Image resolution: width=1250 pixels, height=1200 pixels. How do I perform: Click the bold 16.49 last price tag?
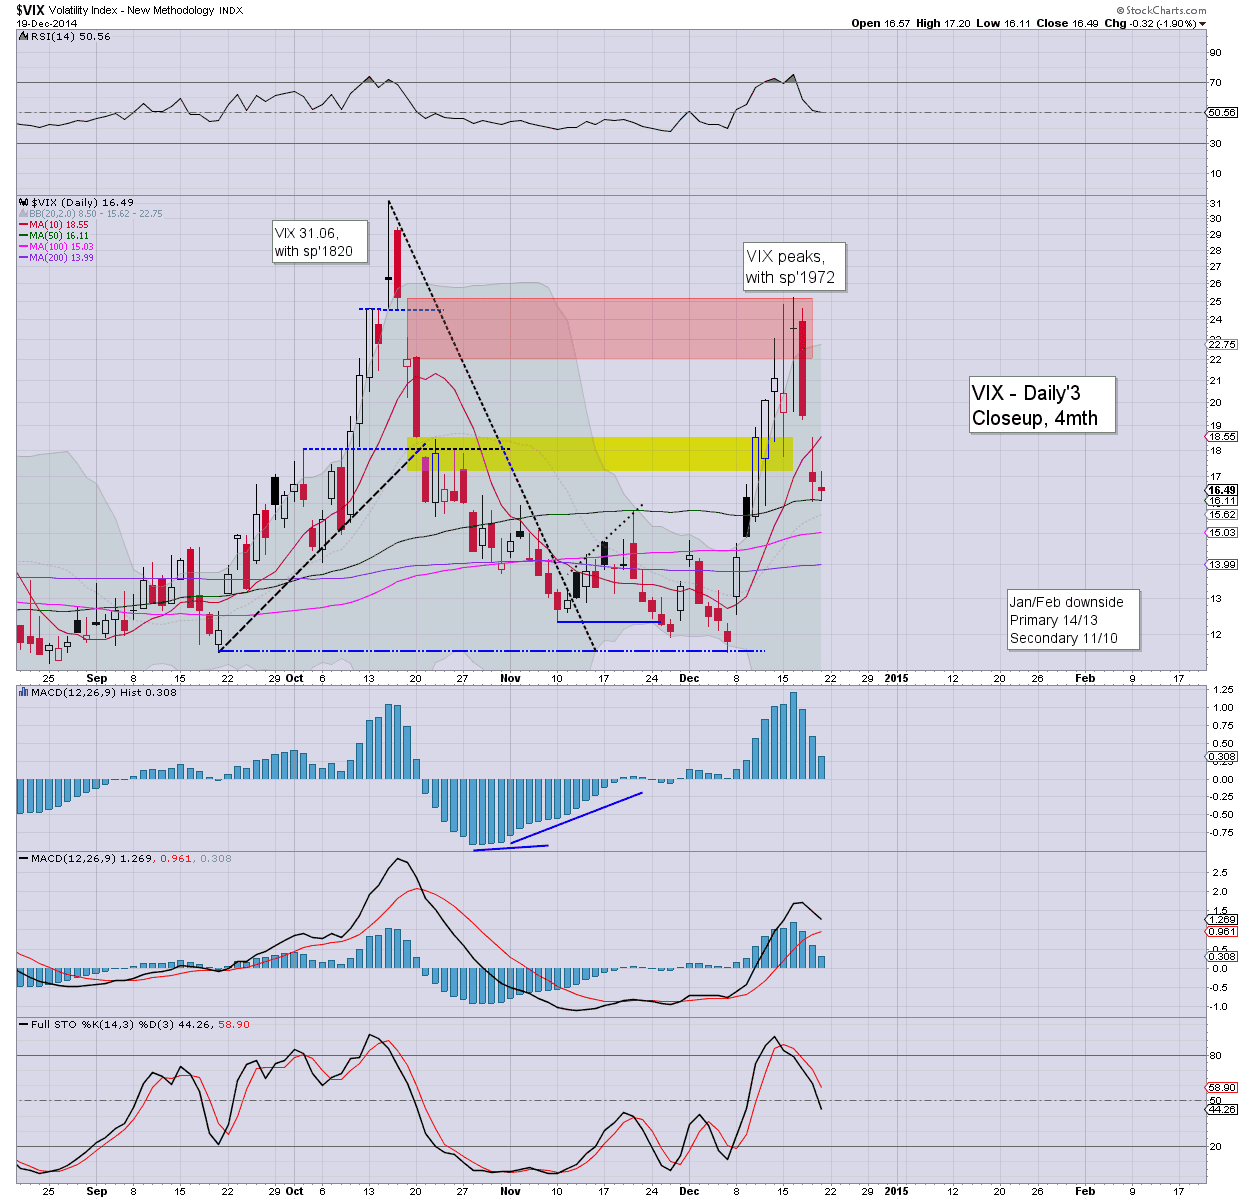coord(1222,490)
